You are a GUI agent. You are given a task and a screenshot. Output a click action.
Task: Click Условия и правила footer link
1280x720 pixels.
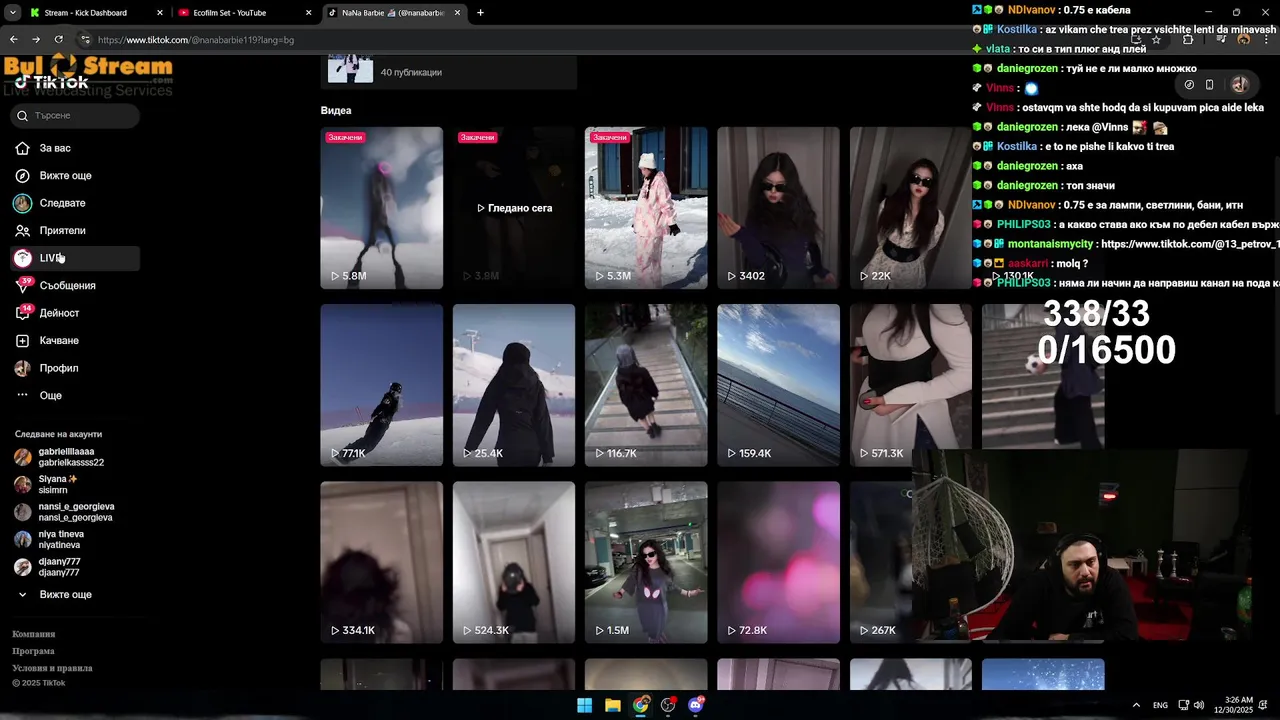point(52,668)
